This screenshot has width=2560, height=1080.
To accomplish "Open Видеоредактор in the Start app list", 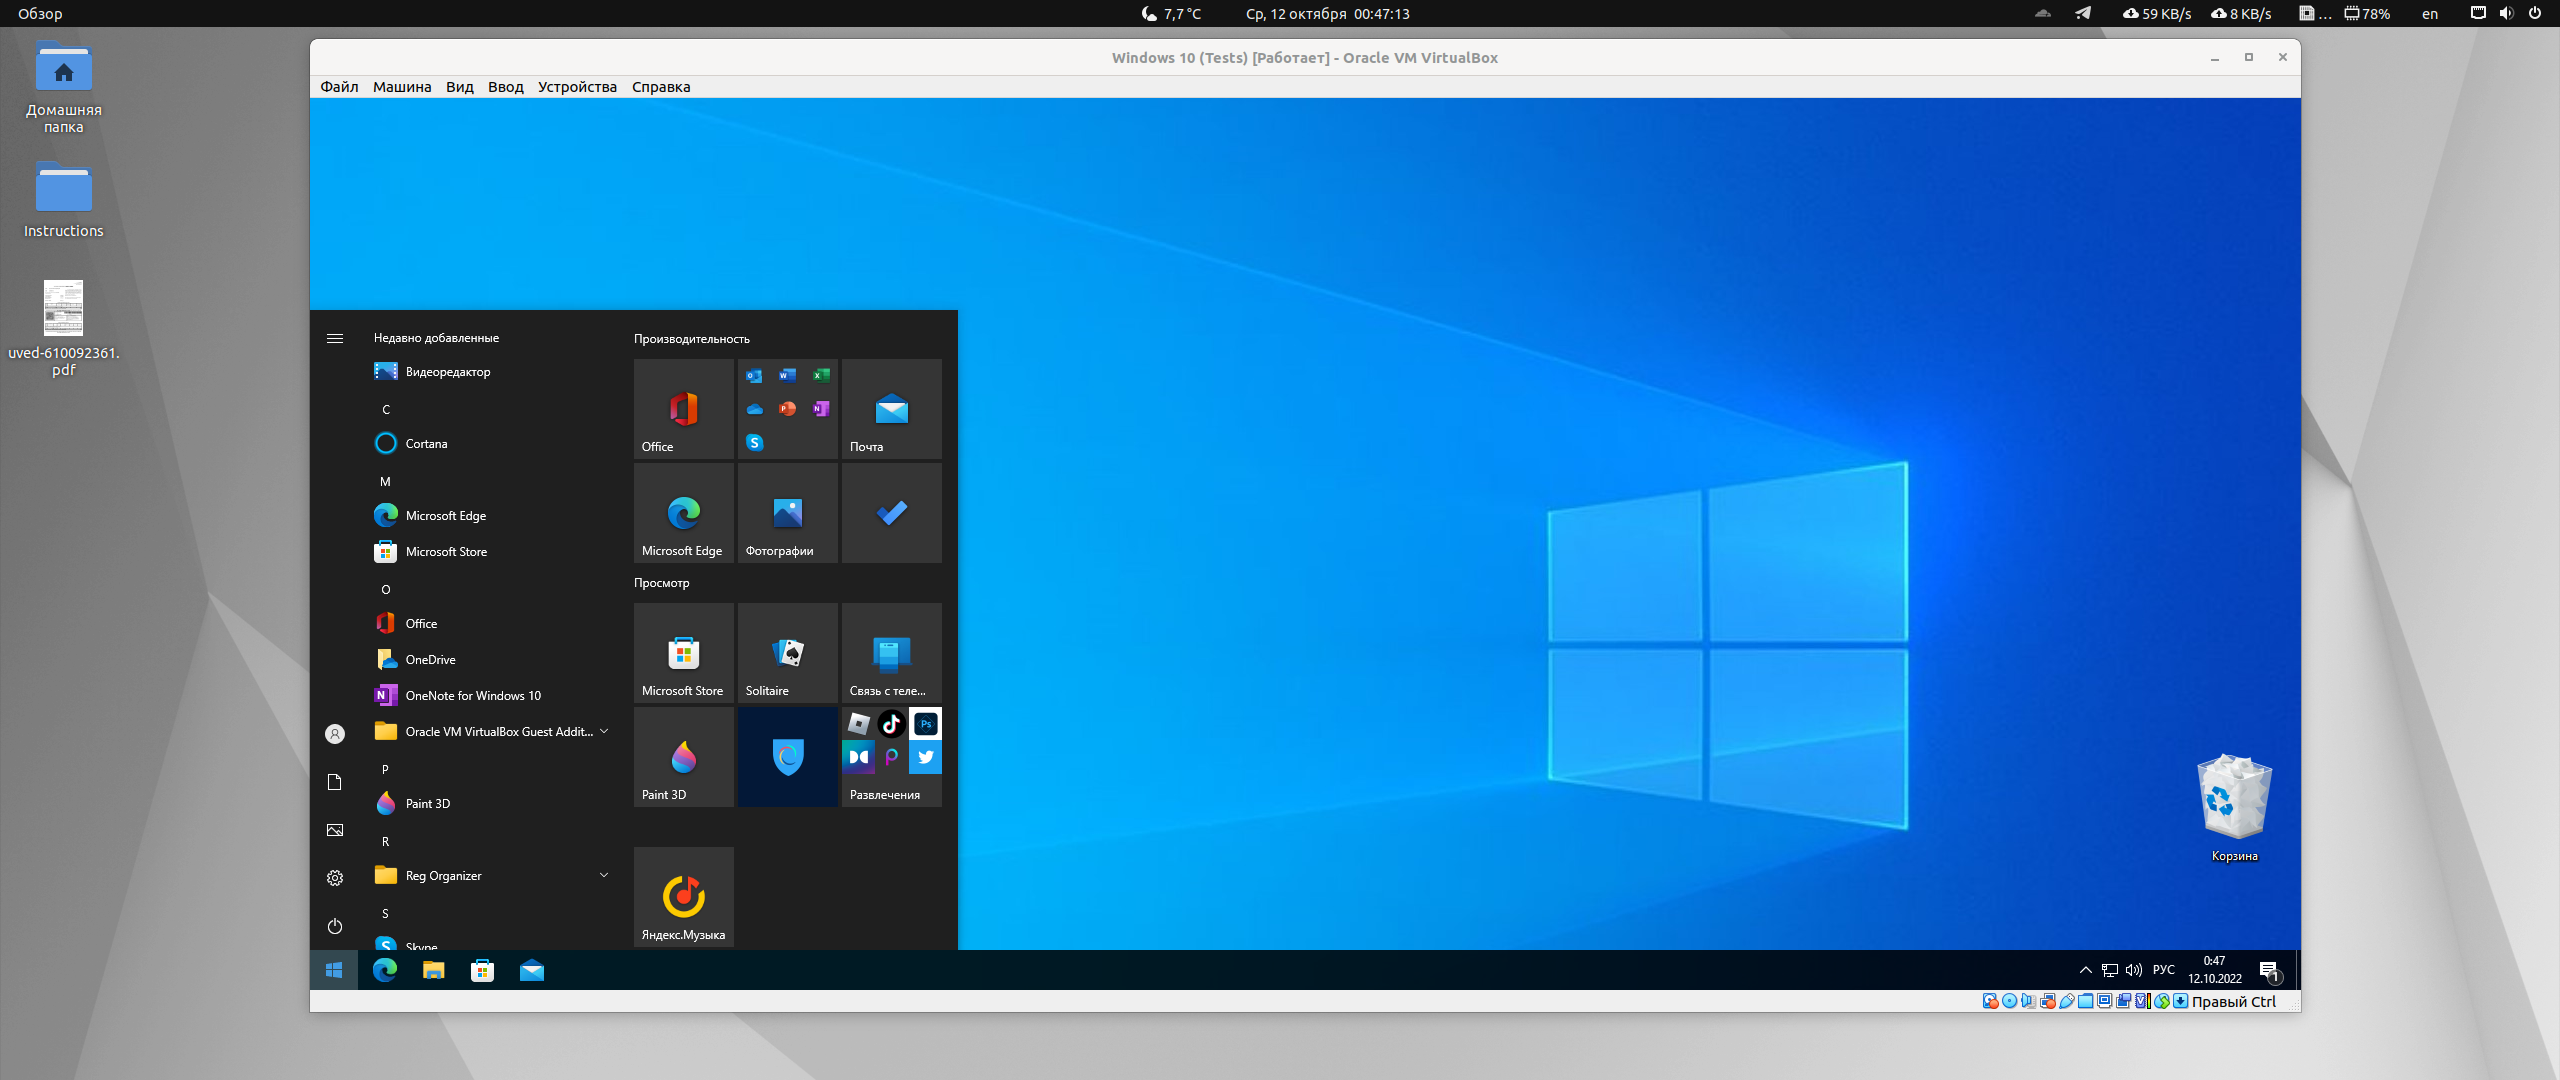I will click(492, 372).
